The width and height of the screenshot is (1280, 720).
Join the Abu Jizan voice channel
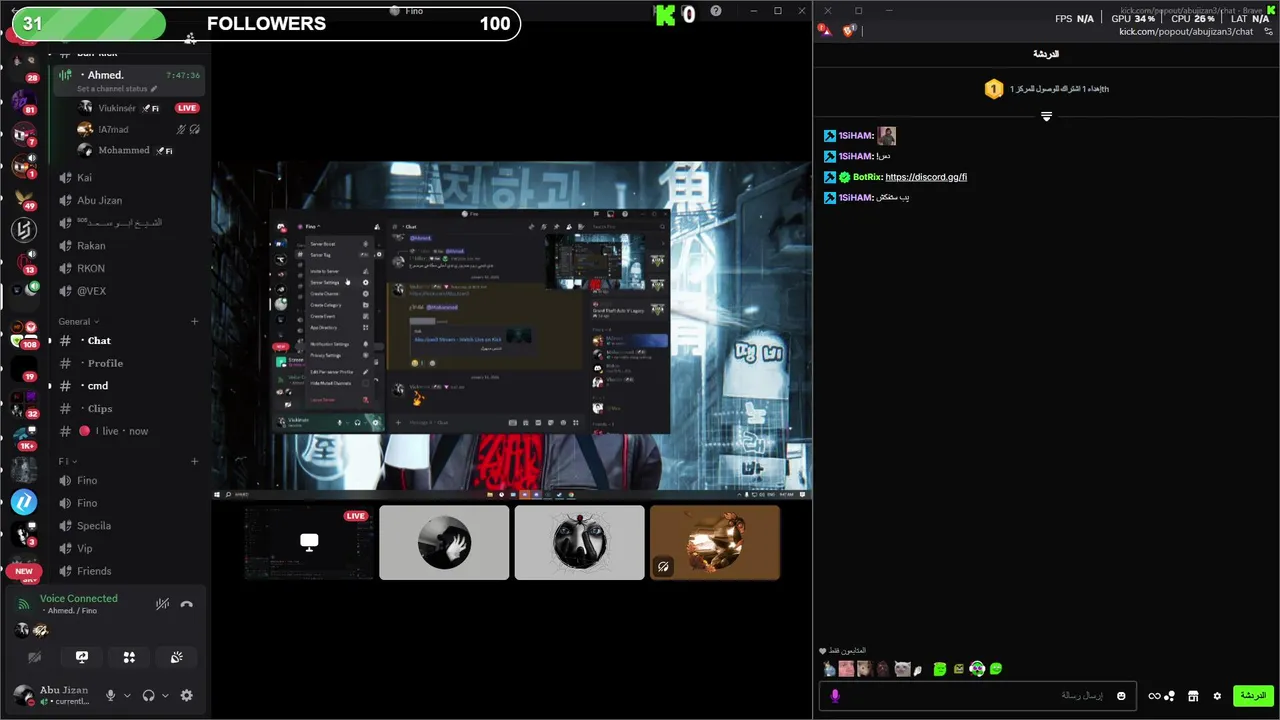[x=130, y=200]
